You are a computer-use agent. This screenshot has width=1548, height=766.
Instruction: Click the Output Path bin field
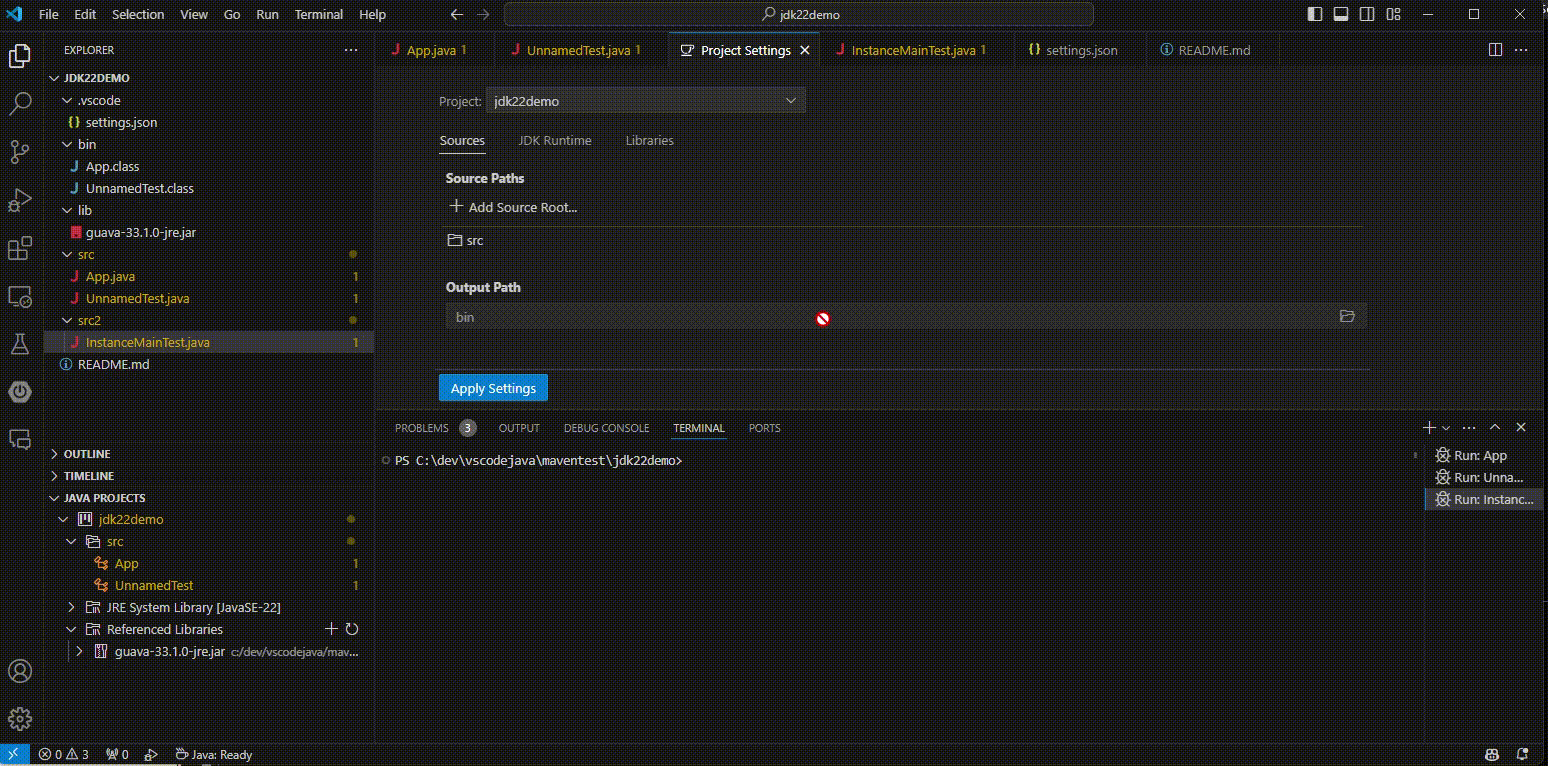[x=906, y=317]
